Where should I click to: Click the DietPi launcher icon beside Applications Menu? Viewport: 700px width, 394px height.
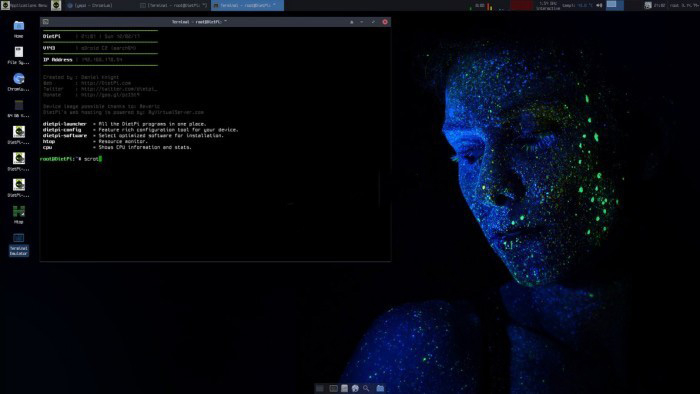(56, 5)
